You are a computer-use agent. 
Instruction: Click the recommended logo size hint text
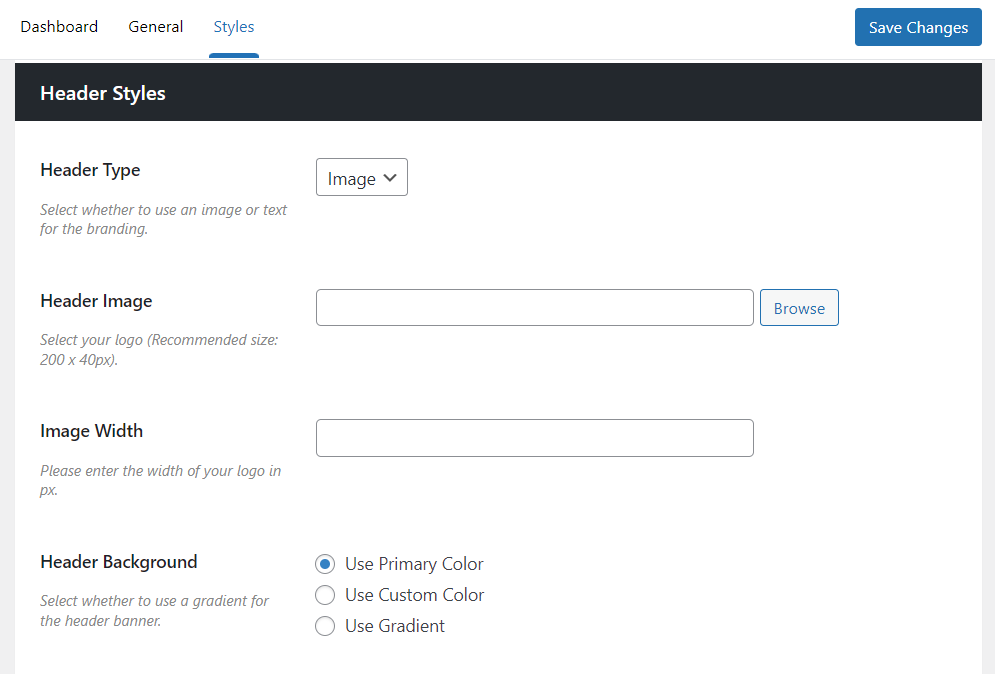pos(159,350)
